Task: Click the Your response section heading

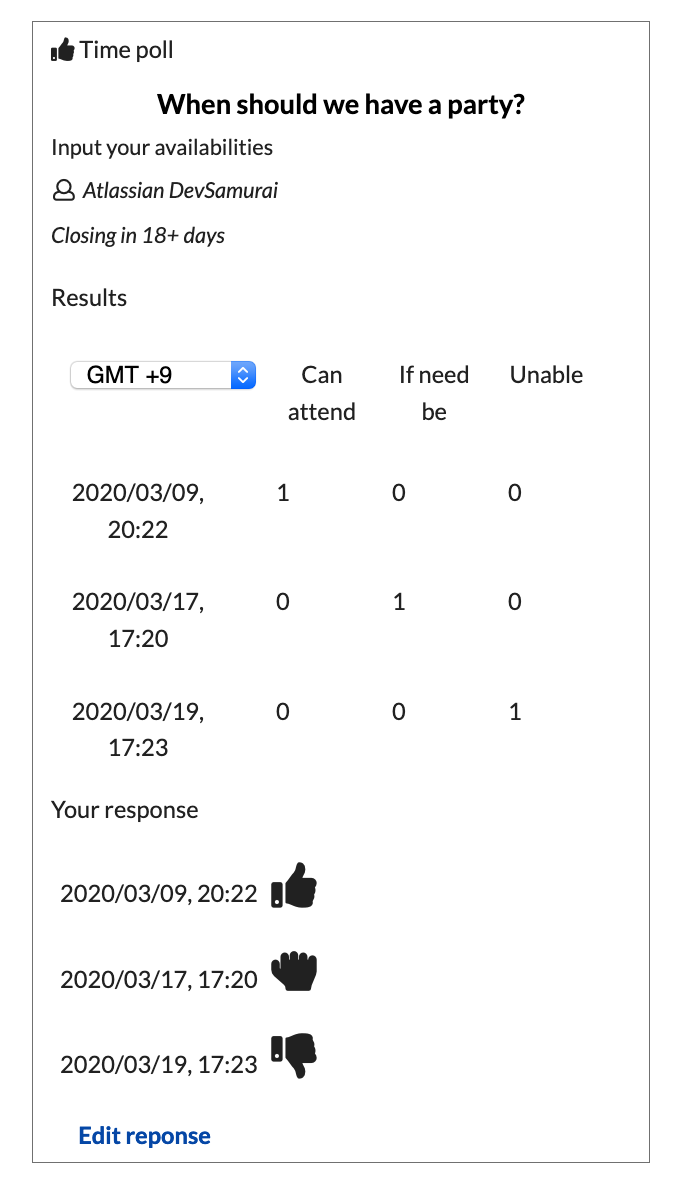Action: click(125, 810)
